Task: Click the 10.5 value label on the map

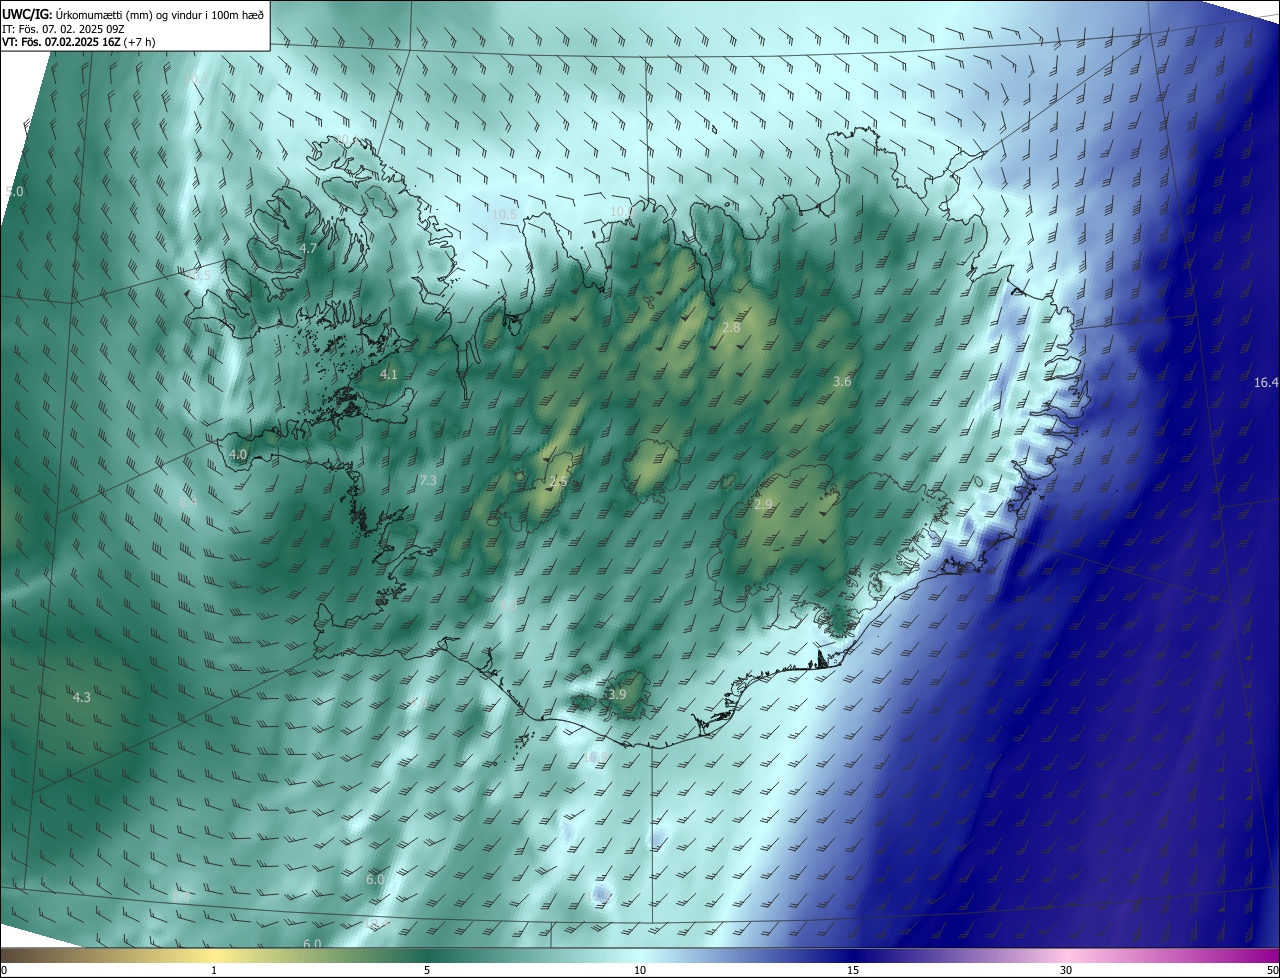Action: pyautogui.click(x=505, y=214)
